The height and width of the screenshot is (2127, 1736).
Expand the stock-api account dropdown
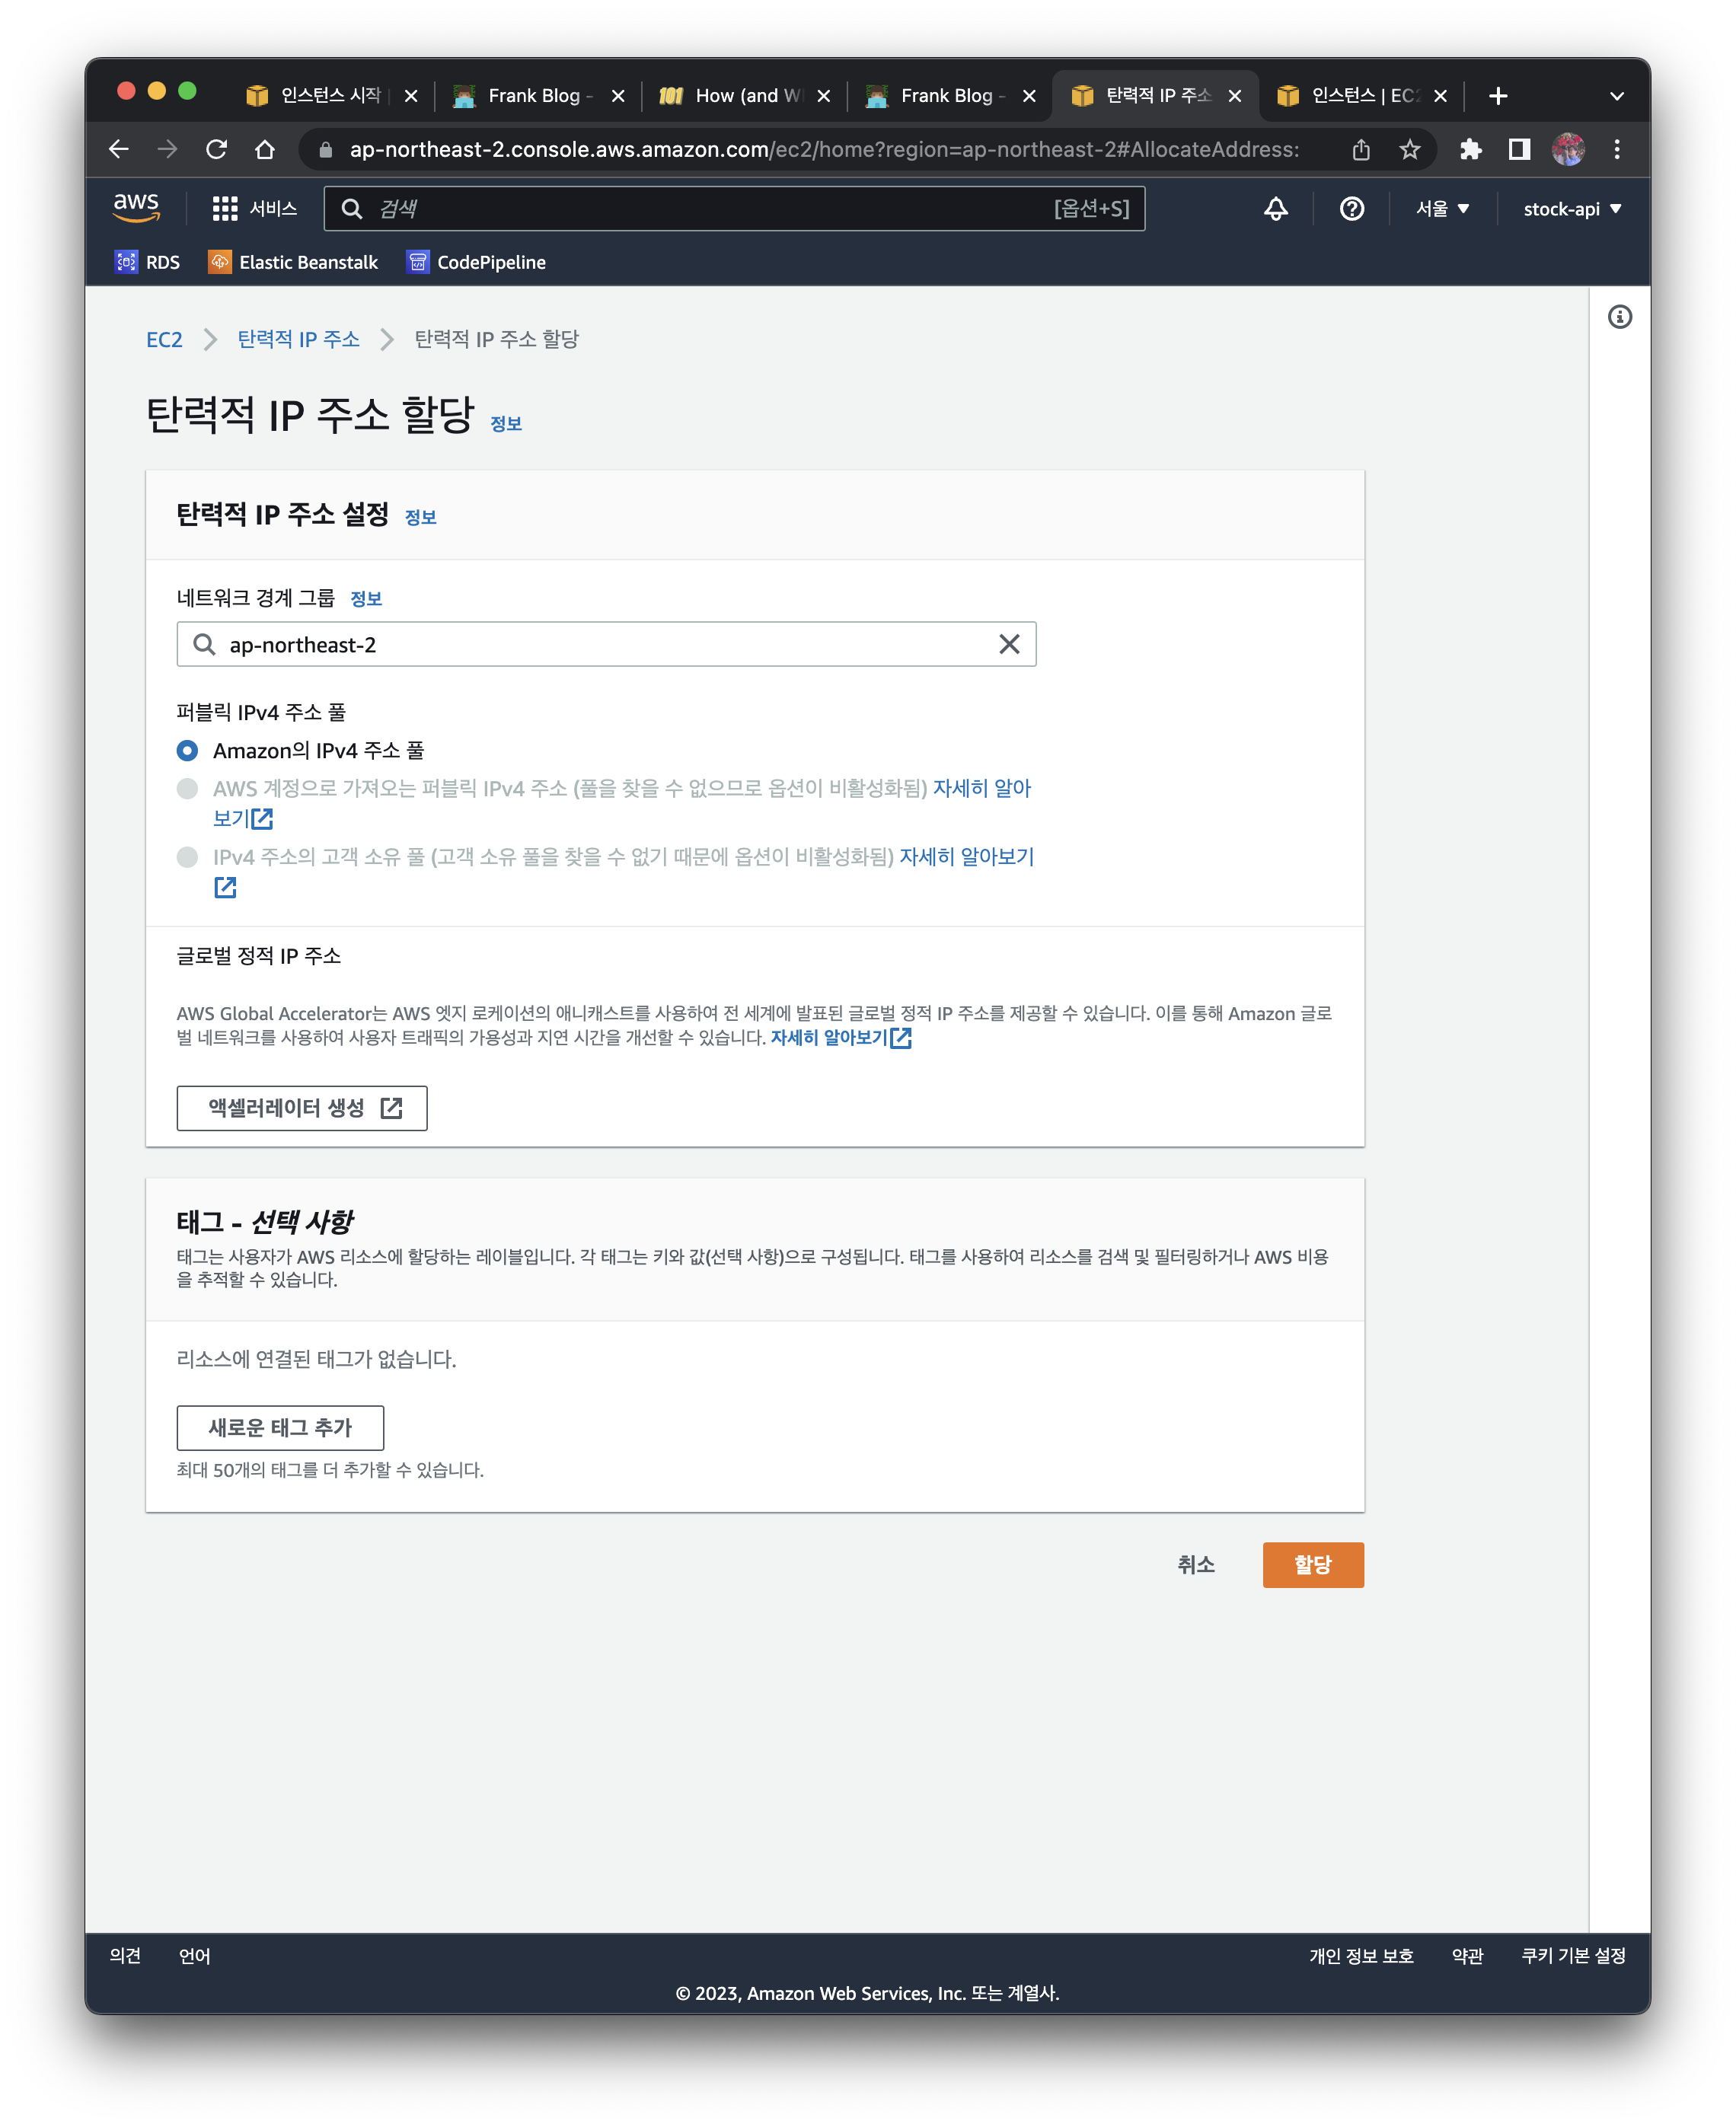1571,209
